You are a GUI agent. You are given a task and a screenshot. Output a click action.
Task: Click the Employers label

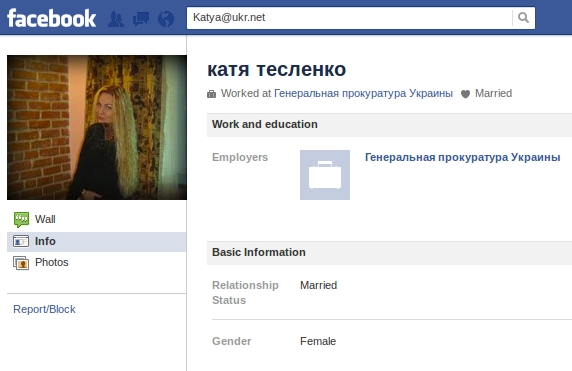(x=240, y=157)
